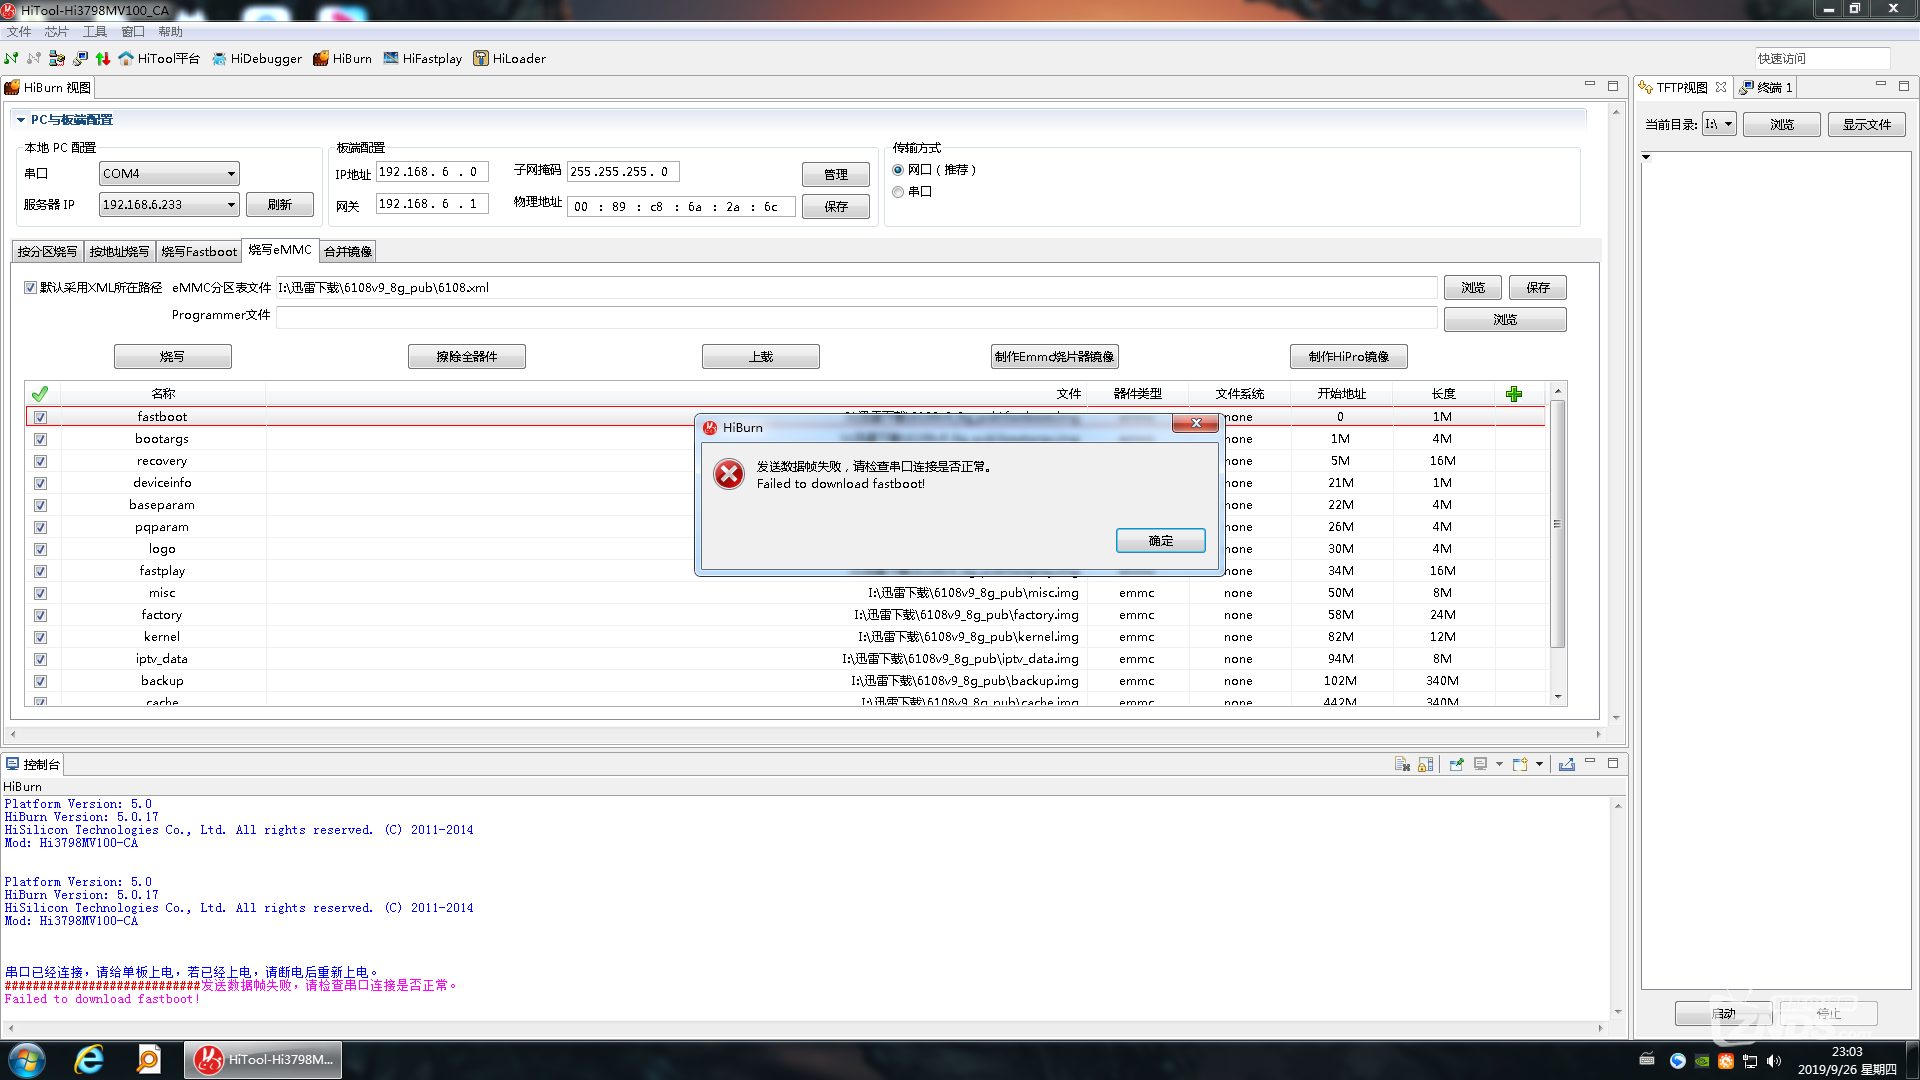Click the green checkmark select-all icon

tap(40, 394)
